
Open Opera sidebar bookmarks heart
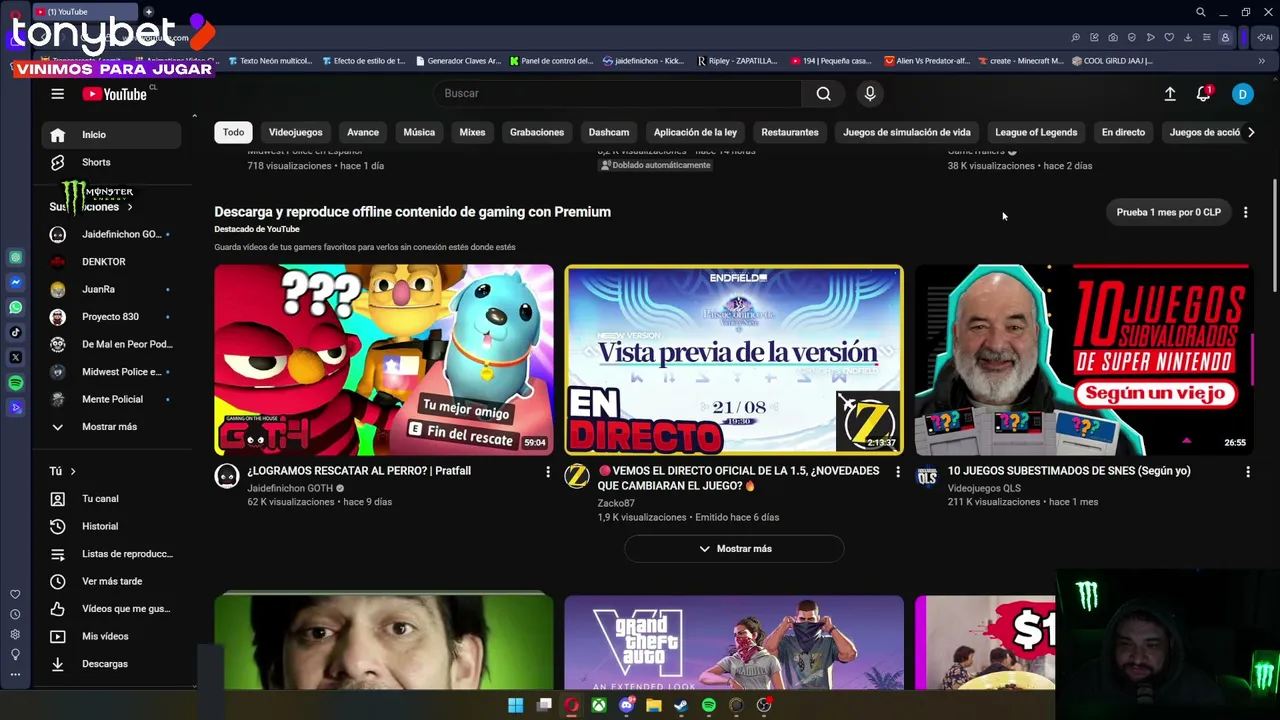15,594
